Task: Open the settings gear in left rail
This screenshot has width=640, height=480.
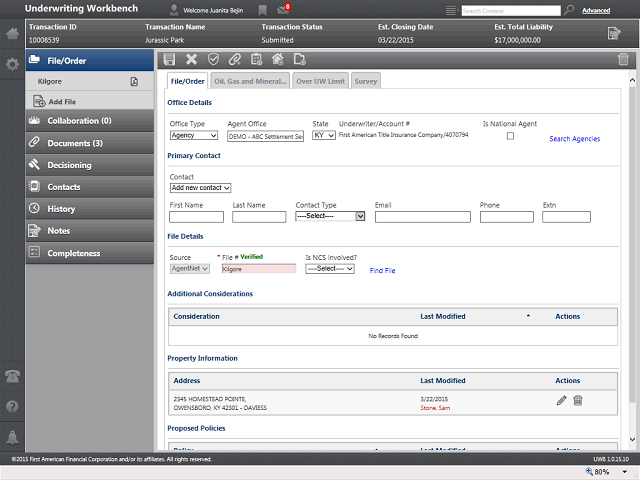Action: tap(12, 64)
